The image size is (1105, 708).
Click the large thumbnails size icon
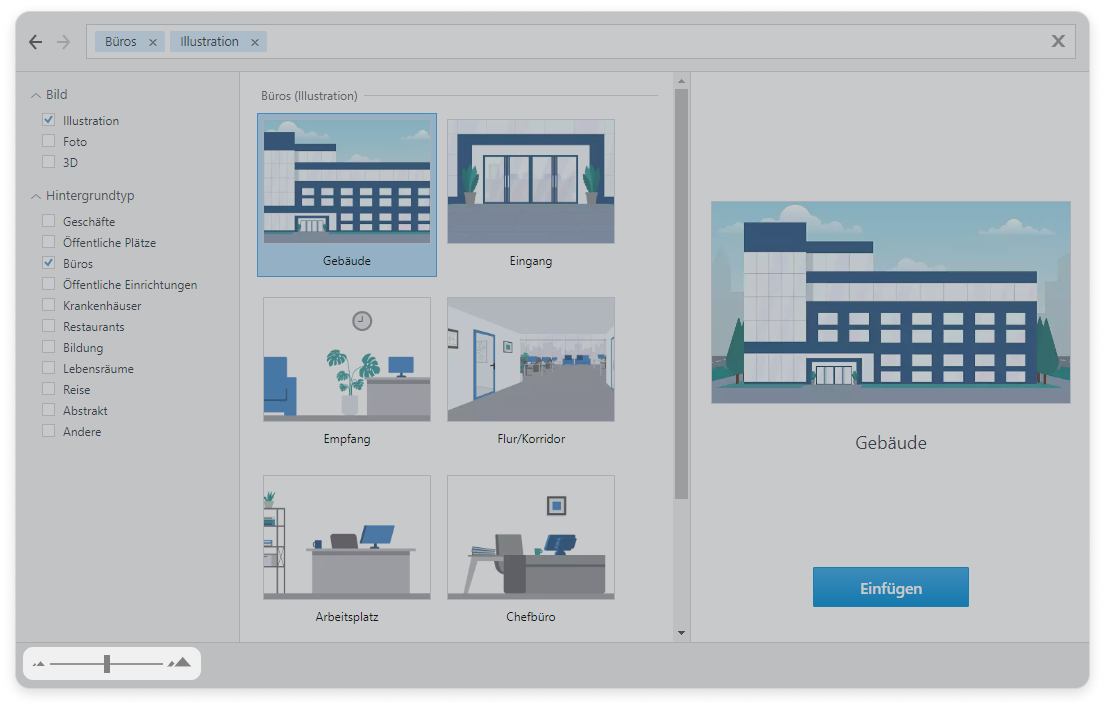pyautogui.click(x=180, y=662)
